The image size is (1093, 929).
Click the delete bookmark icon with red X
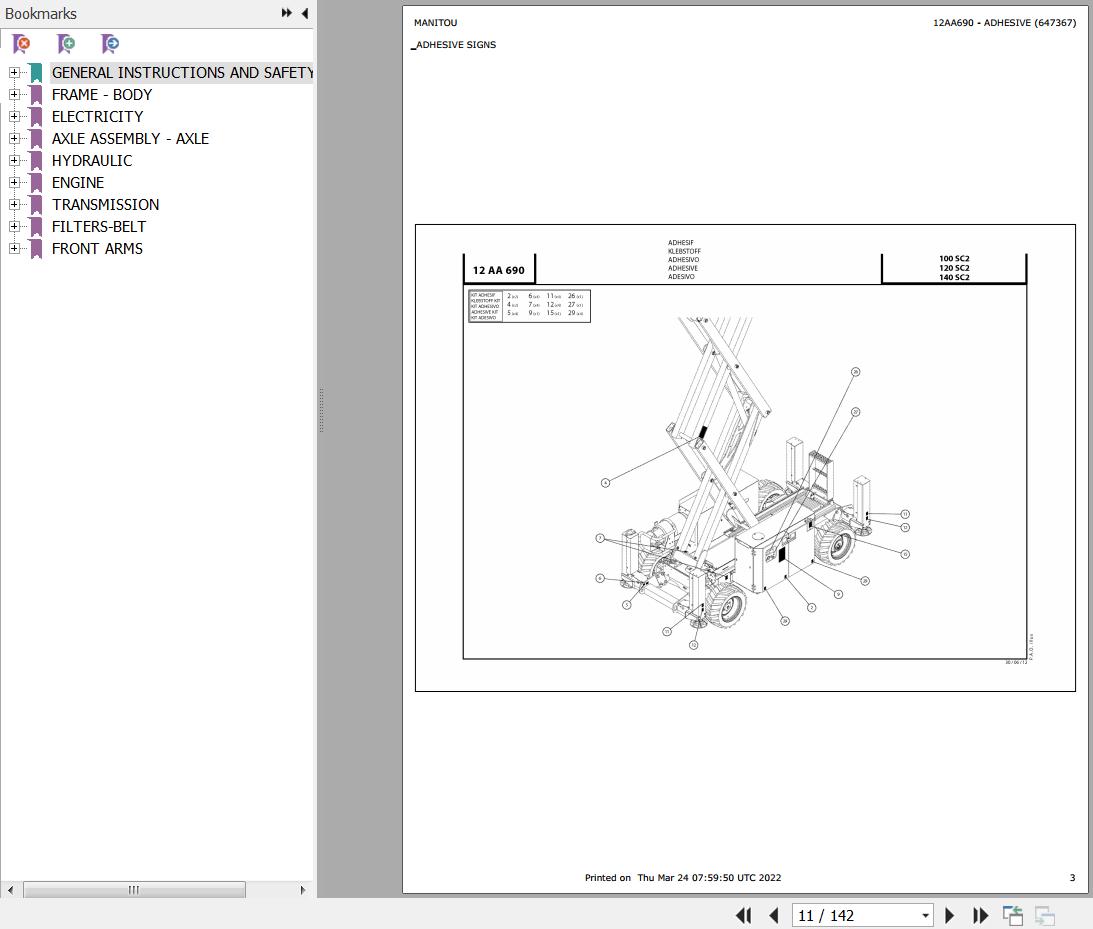(22, 44)
